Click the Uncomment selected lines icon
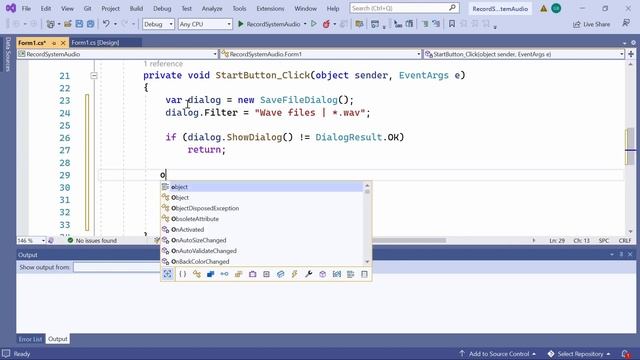This screenshot has height=360, width=640. [436, 24]
